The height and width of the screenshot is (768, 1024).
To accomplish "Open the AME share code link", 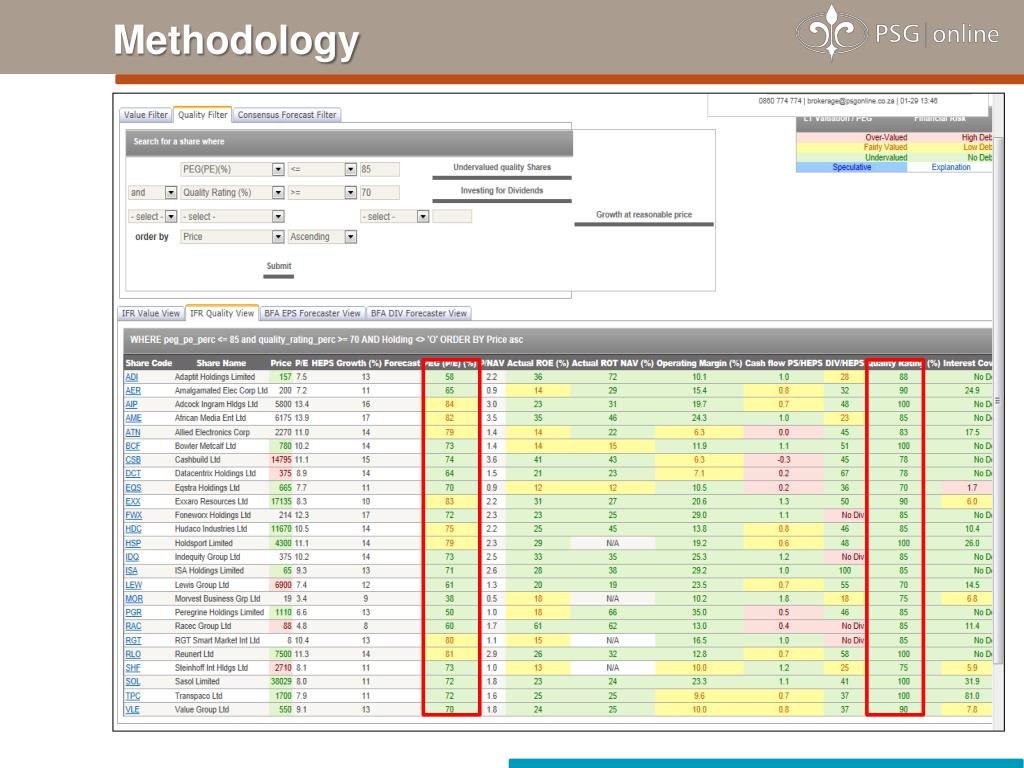I will [133, 418].
